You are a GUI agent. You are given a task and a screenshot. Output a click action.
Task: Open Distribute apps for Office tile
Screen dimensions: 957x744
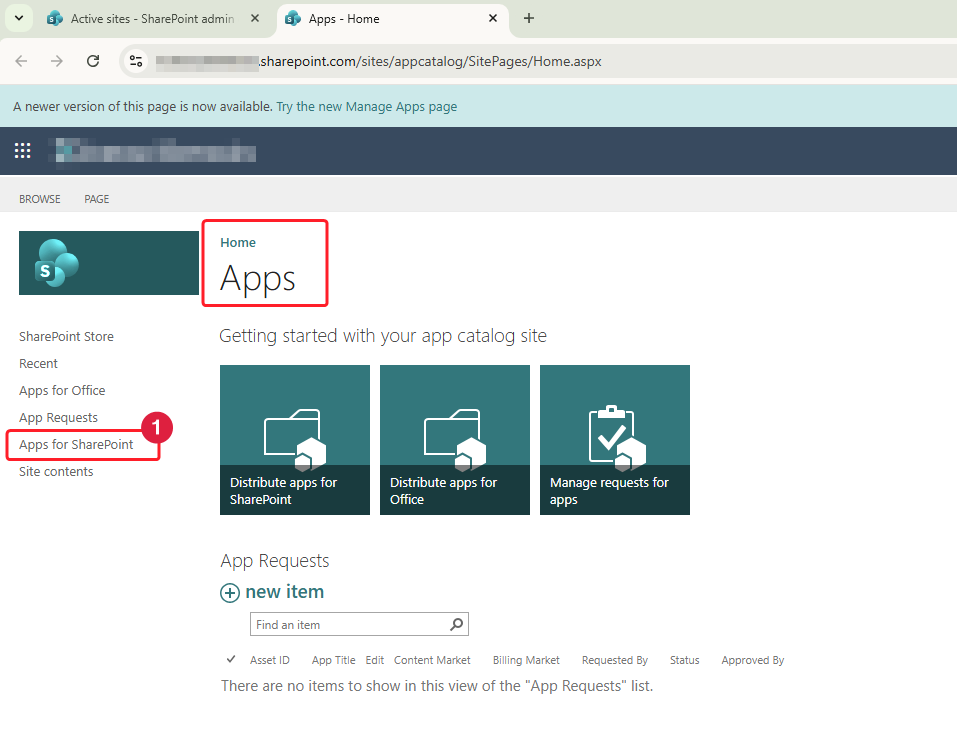click(x=454, y=440)
